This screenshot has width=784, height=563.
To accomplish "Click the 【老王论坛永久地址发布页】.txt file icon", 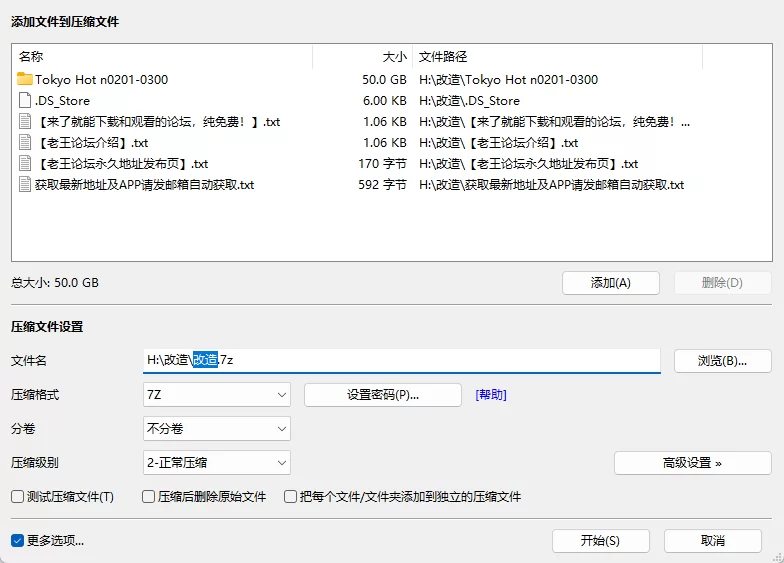I will pos(25,164).
